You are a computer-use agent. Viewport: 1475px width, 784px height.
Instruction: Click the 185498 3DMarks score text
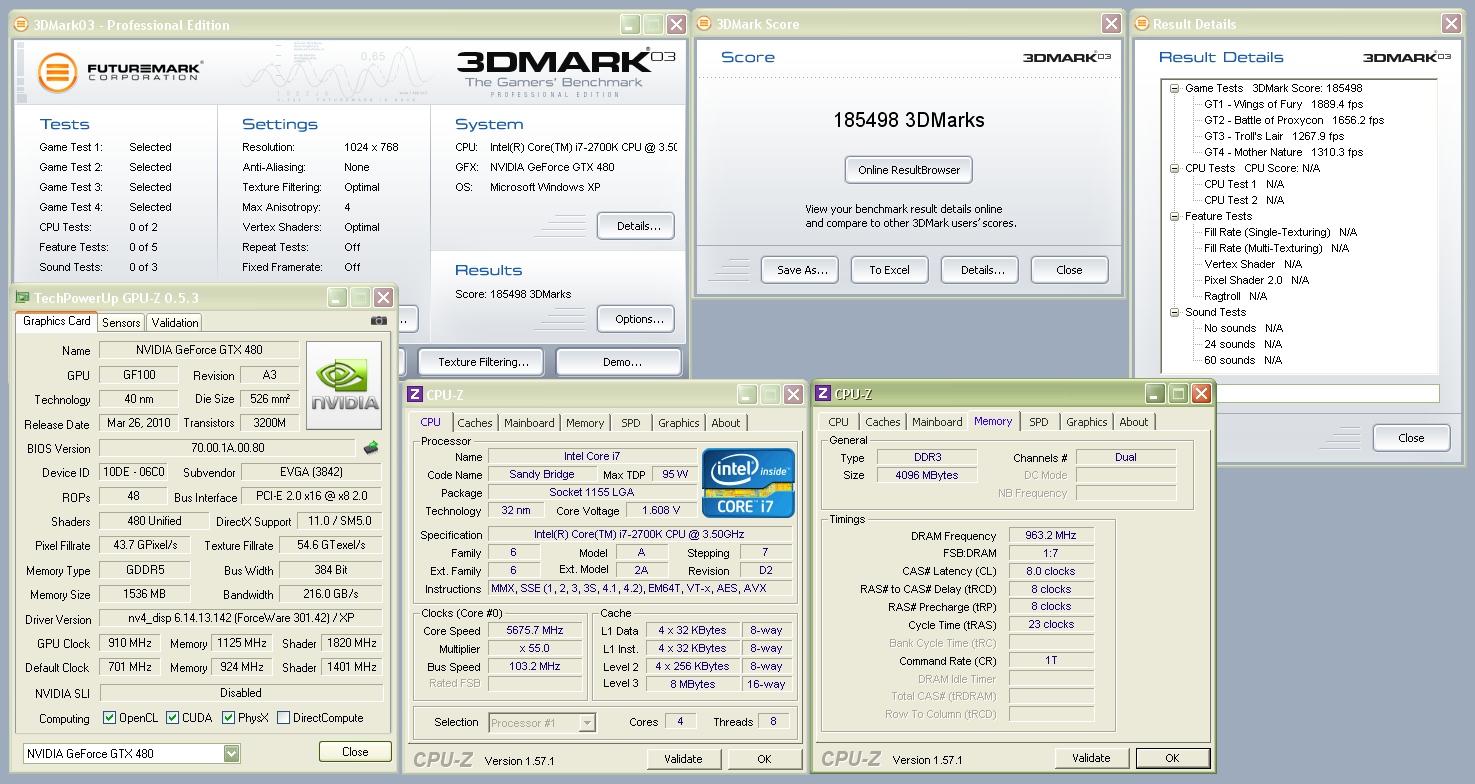click(x=909, y=120)
